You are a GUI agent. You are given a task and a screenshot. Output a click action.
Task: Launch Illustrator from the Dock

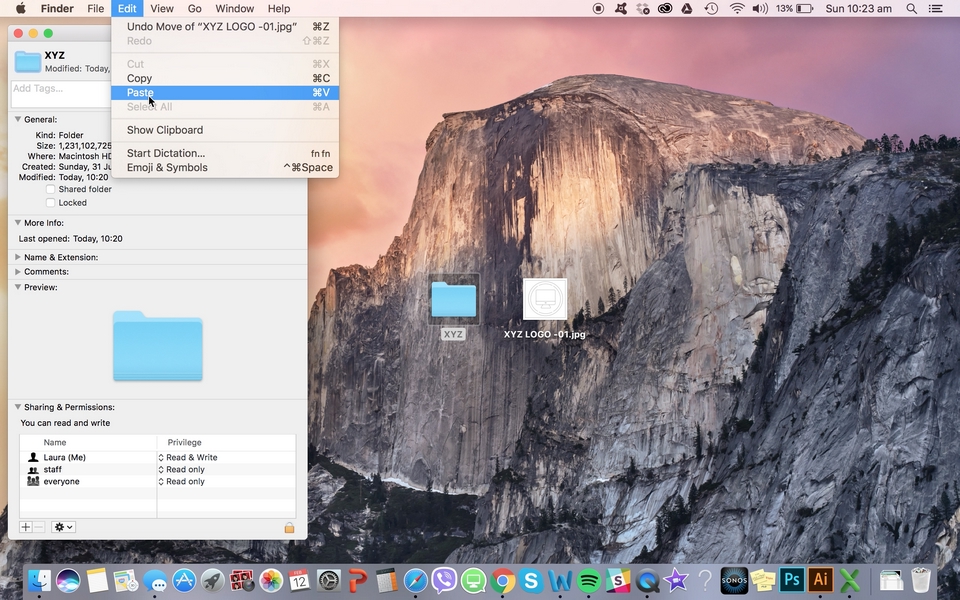click(821, 580)
